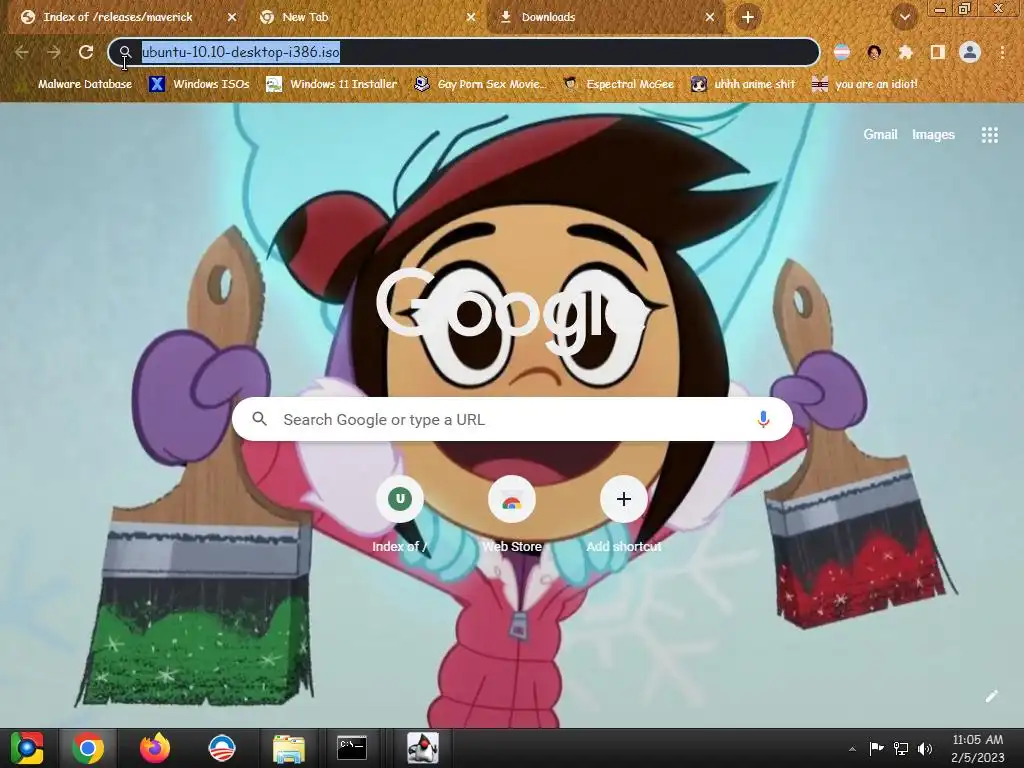Image resolution: width=1024 pixels, height=768 pixels.
Task: Click the taskbar clock showing 11:05 AM
Action: click(x=977, y=748)
